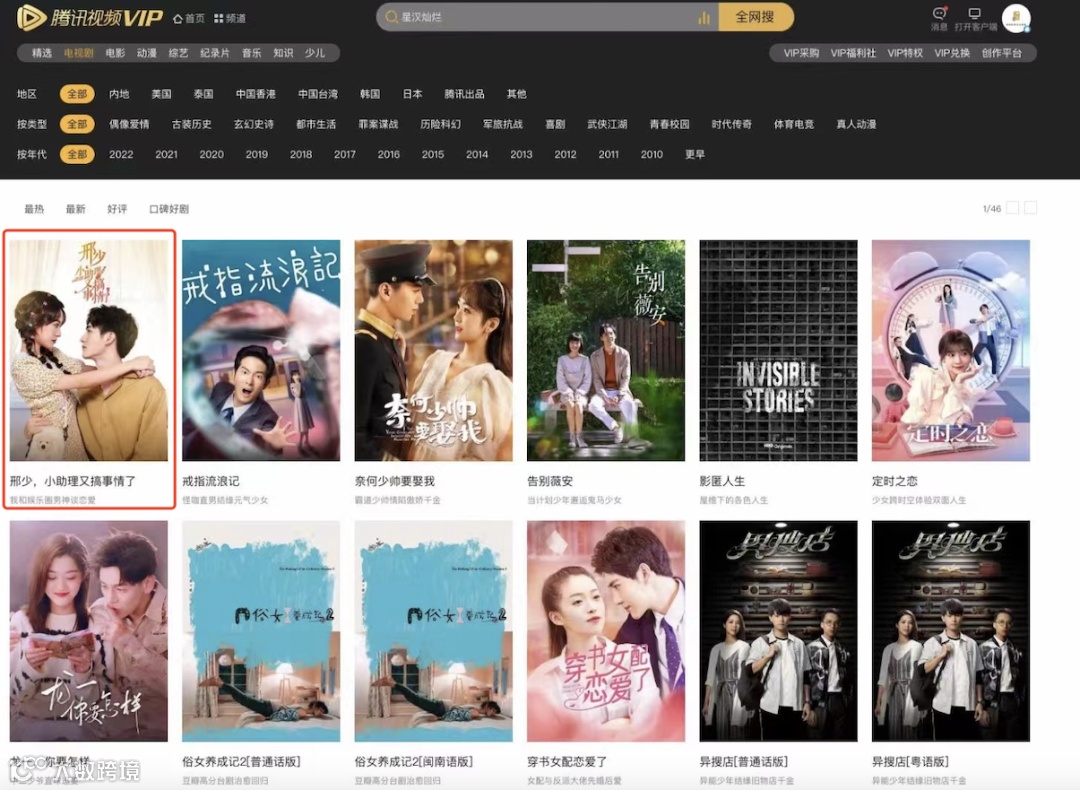Open poster for 异搜店[粤语版]

coord(951,631)
